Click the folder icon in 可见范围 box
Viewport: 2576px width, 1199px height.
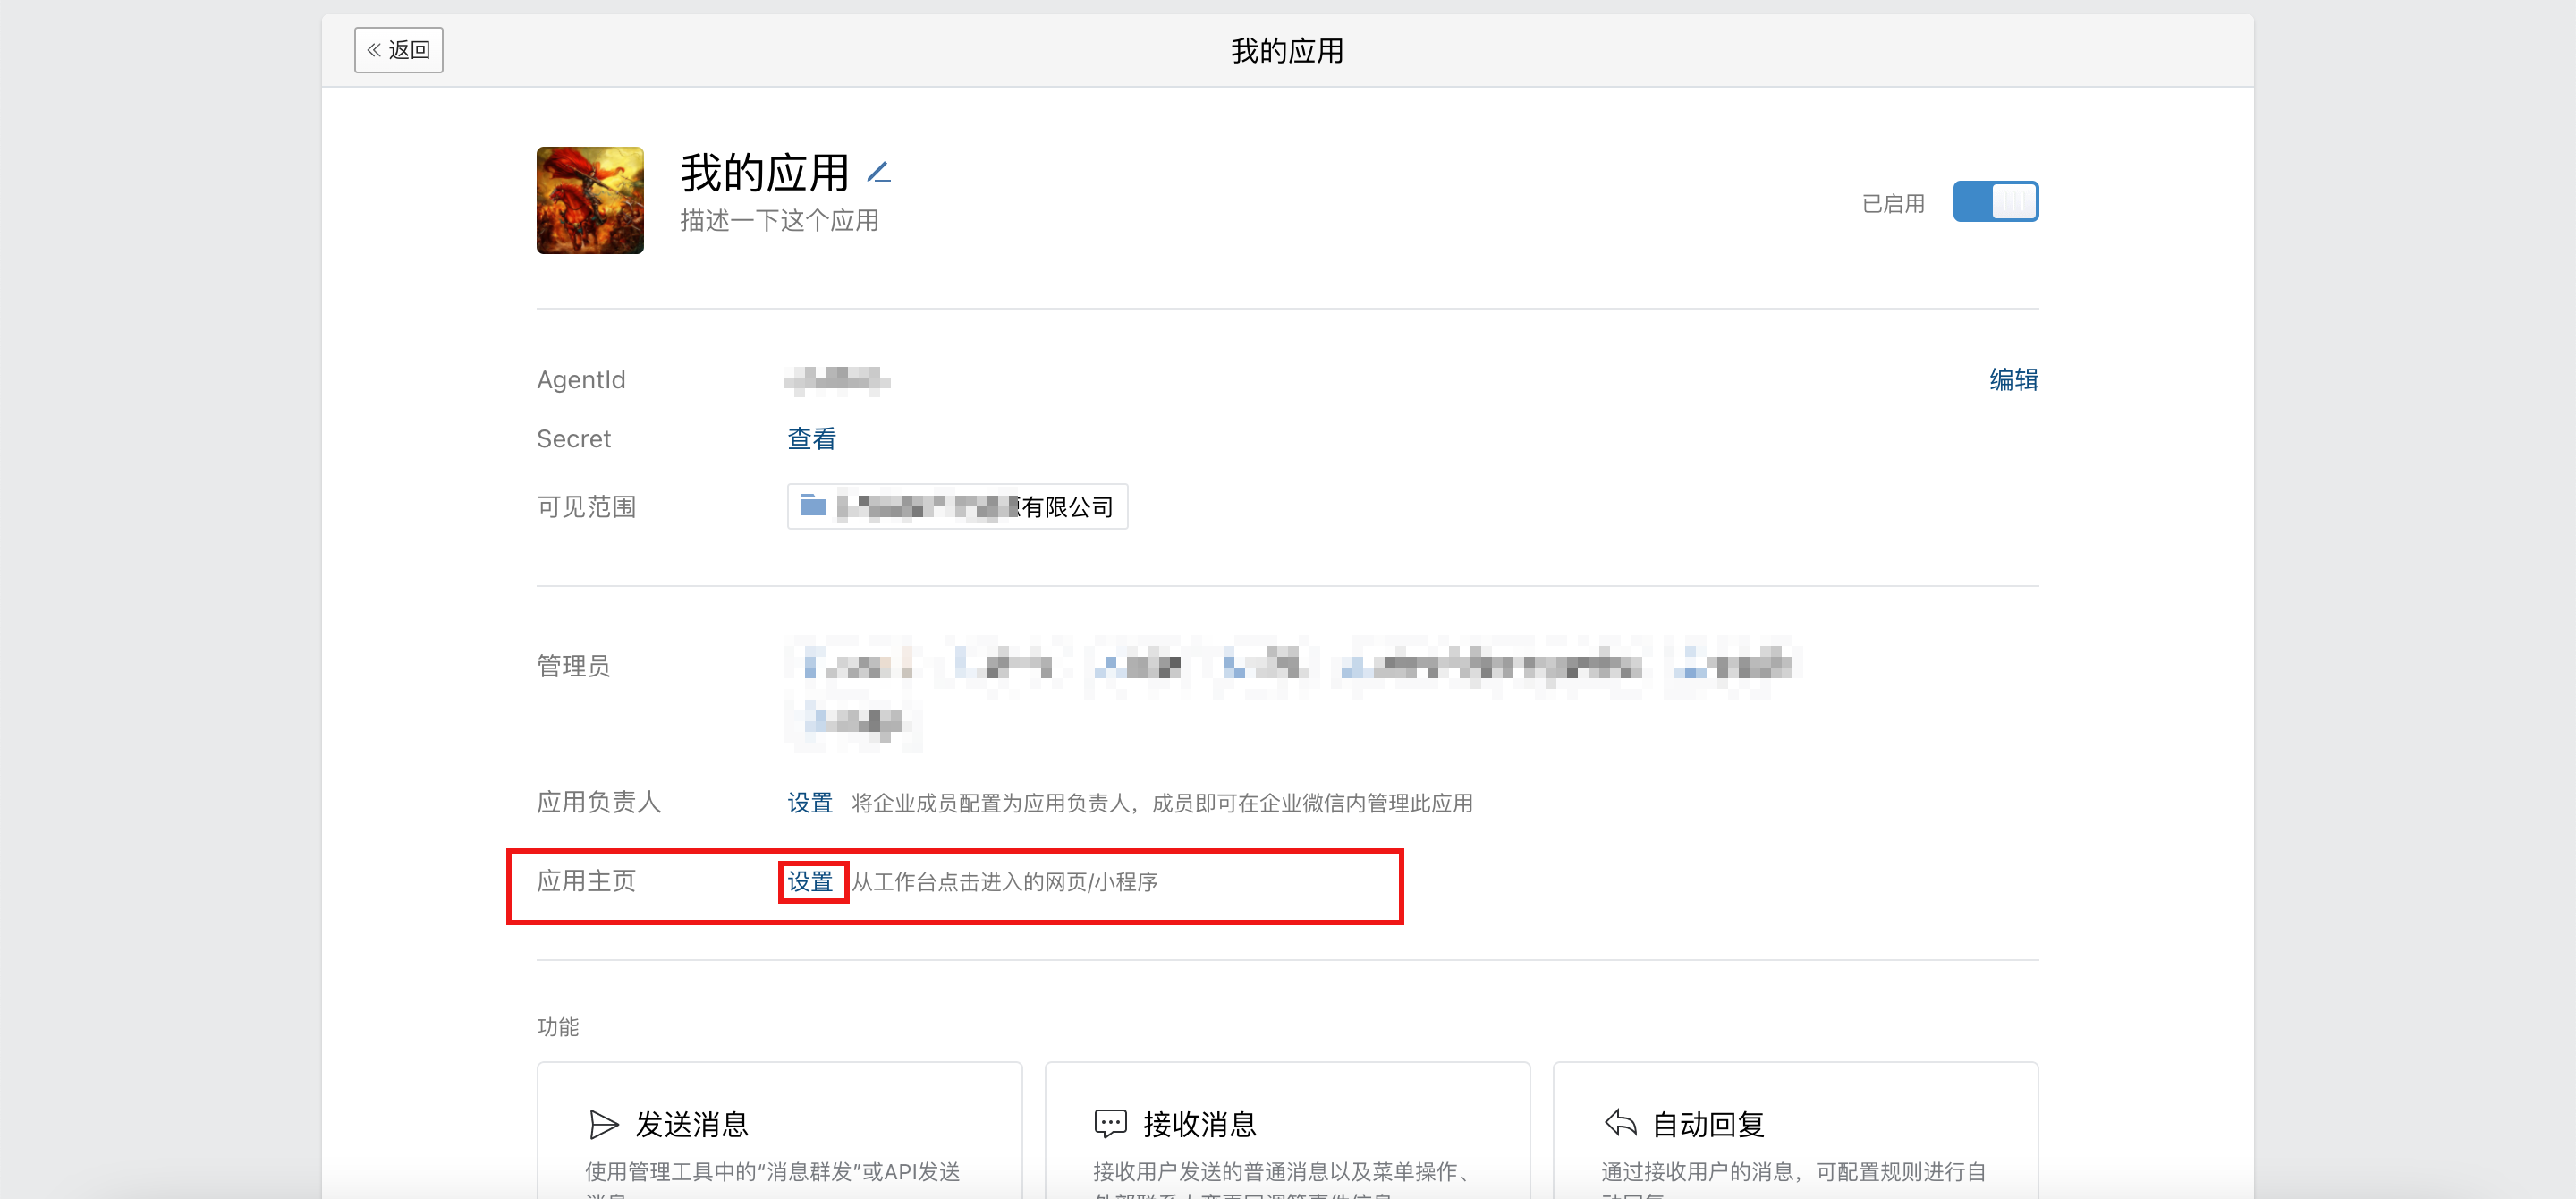click(814, 506)
